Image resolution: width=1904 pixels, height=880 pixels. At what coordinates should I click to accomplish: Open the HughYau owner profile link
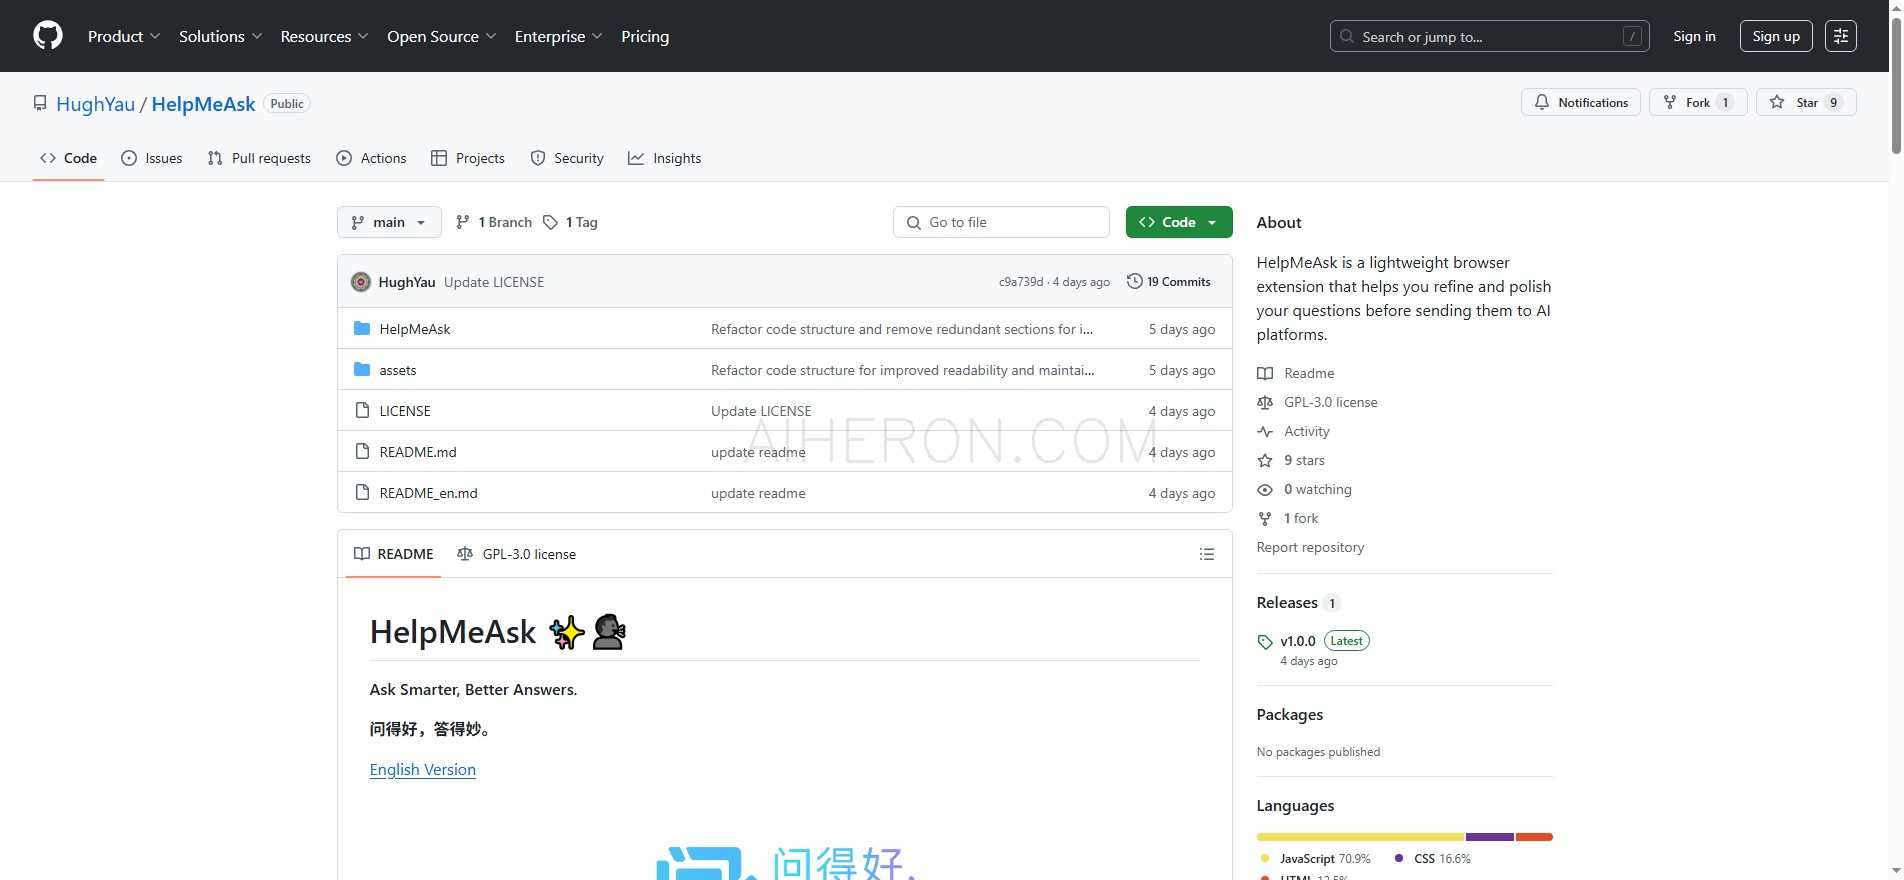[x=95, y=104]
